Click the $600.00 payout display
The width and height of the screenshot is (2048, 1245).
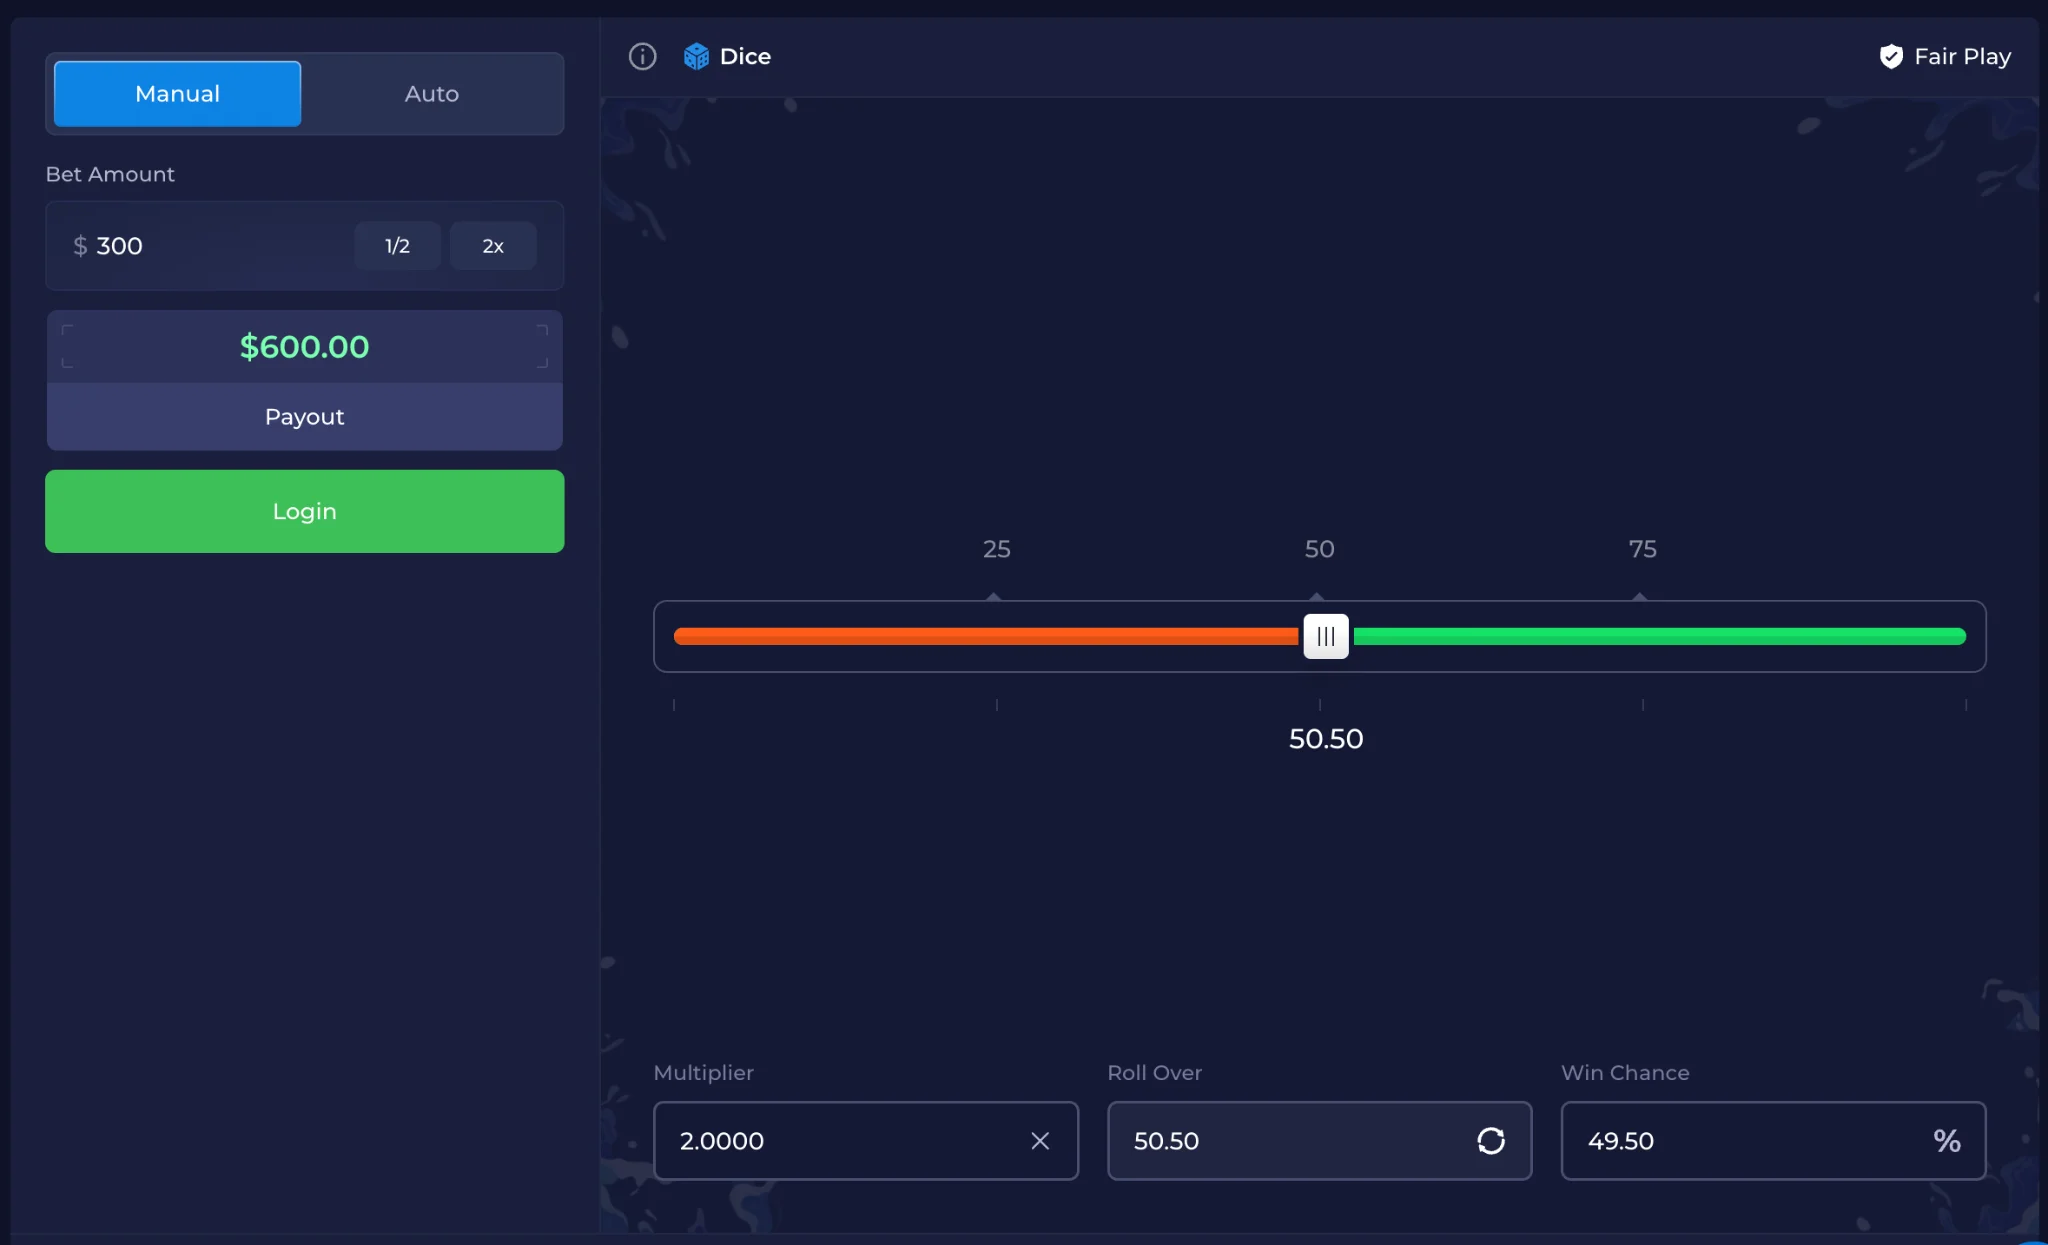coord(305,347)
